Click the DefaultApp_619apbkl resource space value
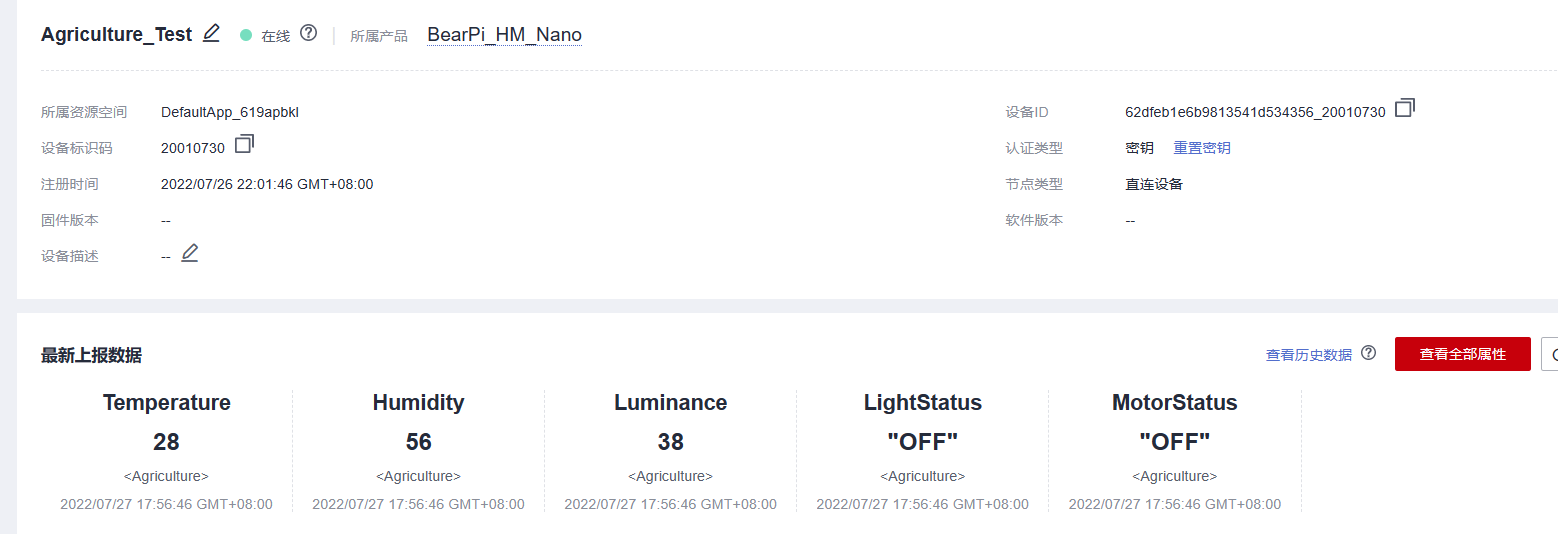This screenshot has height=534, width=1558. tap(230, 112)
